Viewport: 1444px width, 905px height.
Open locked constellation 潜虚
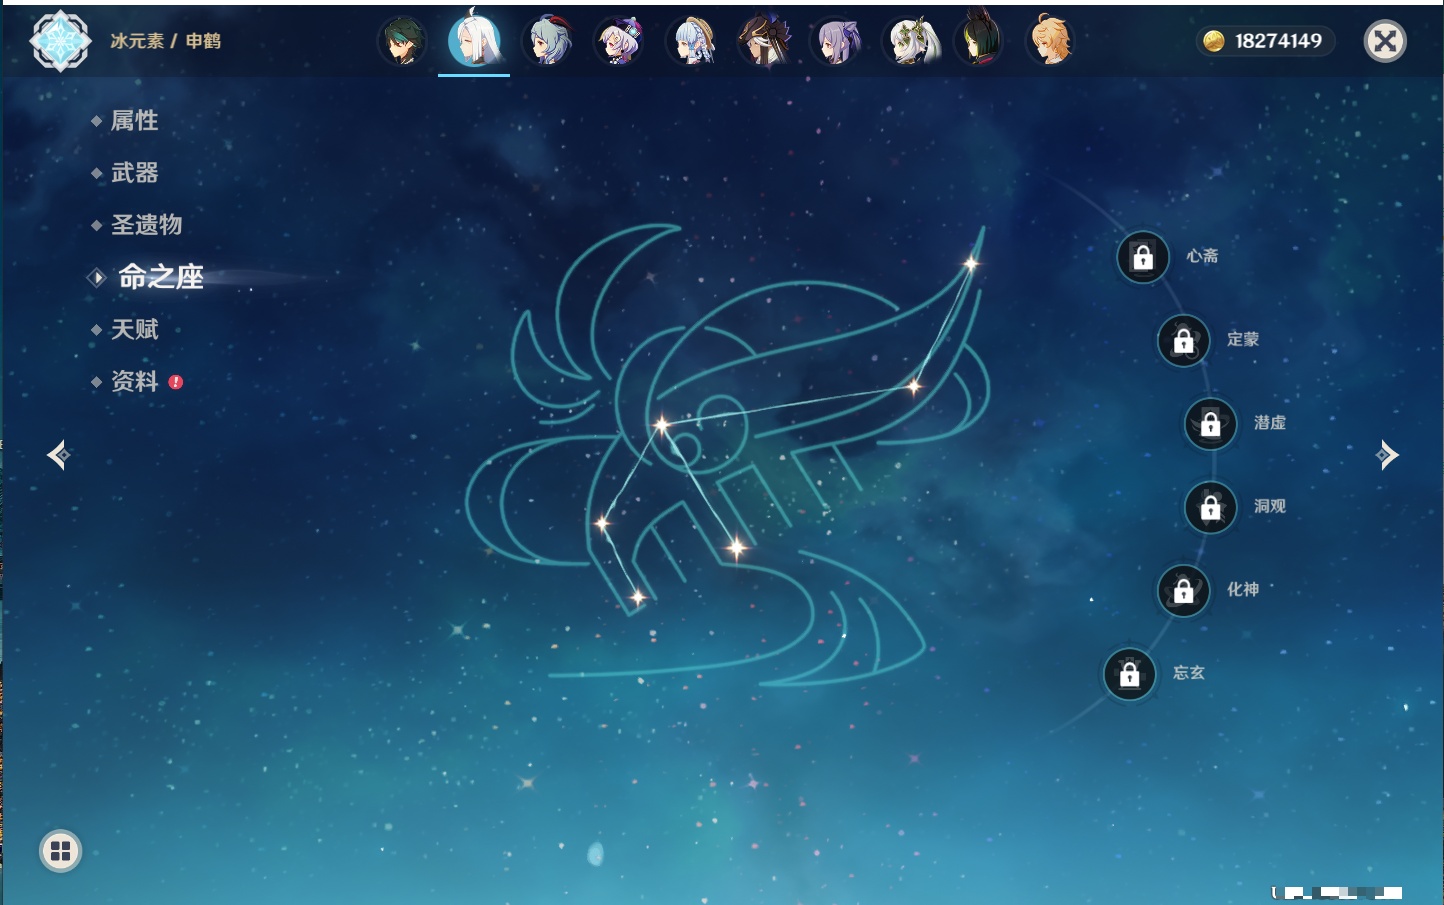[x=1211, y=424]
